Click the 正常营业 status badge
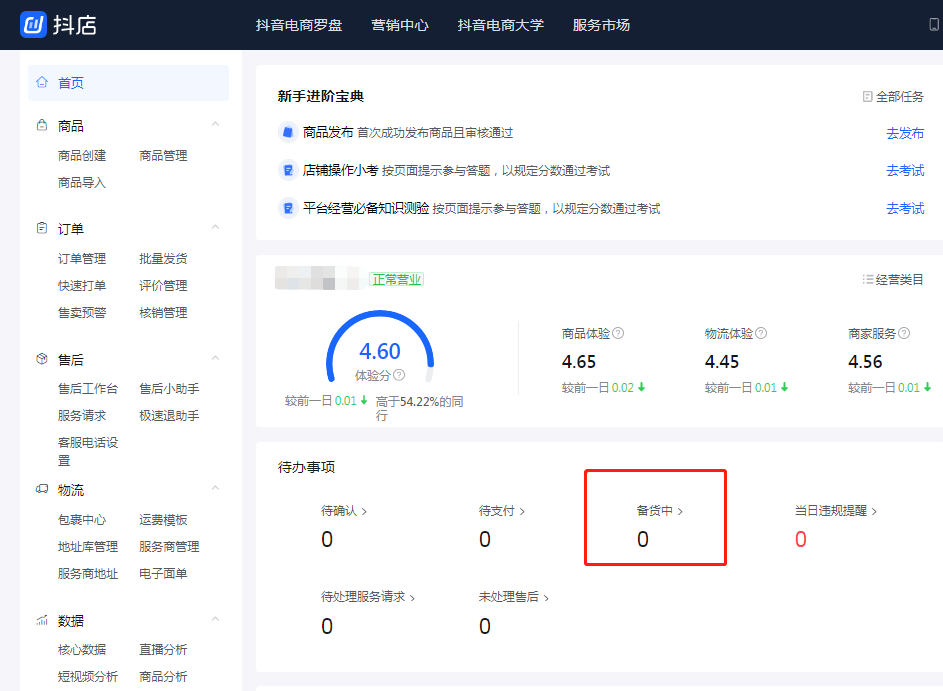 click(396, 279)
